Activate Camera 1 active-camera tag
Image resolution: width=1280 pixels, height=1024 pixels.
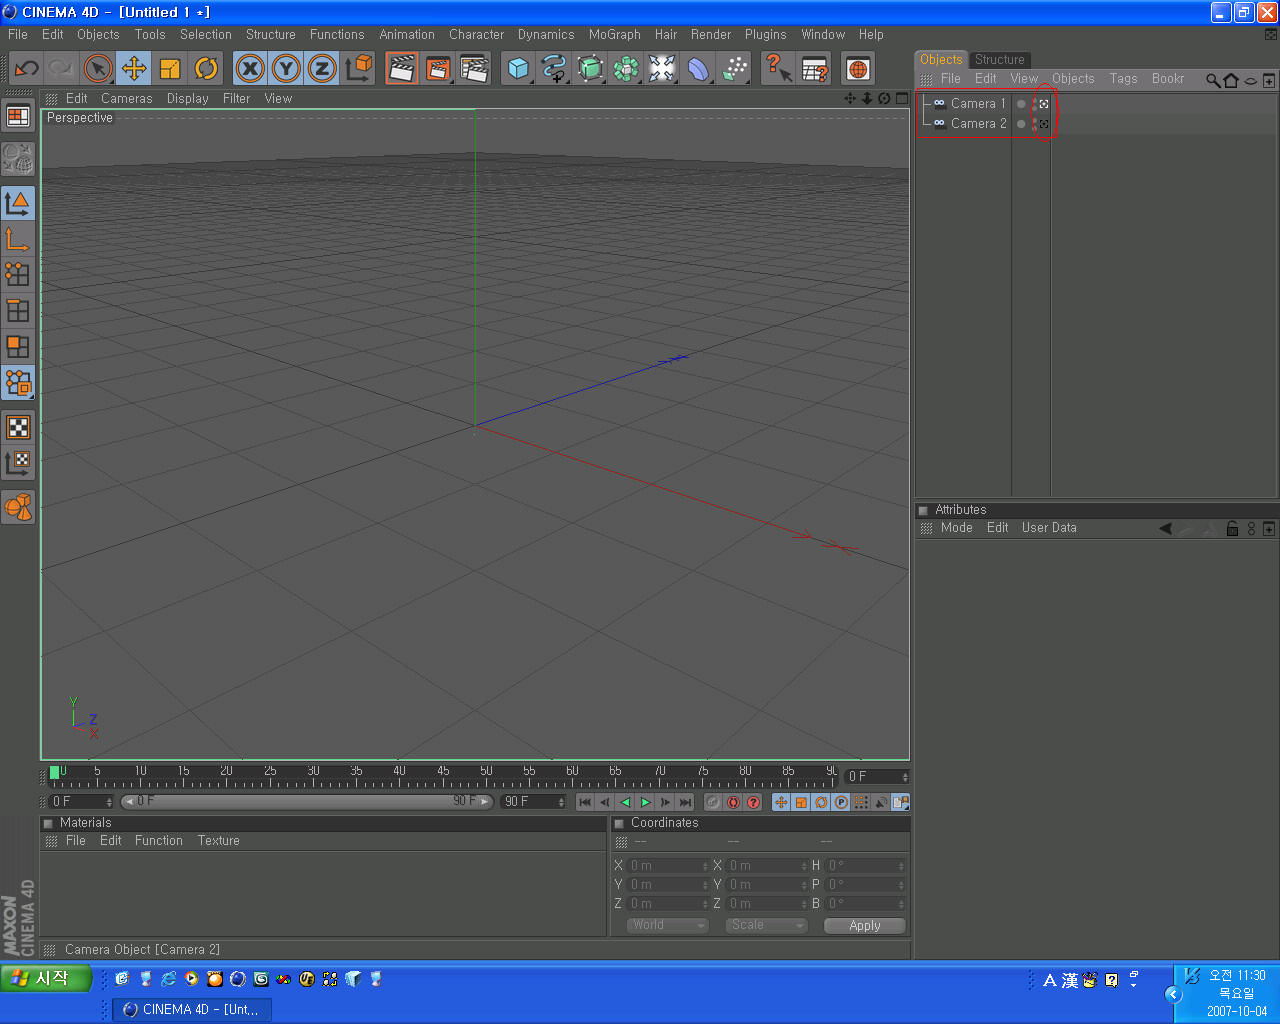(1043, 104)
